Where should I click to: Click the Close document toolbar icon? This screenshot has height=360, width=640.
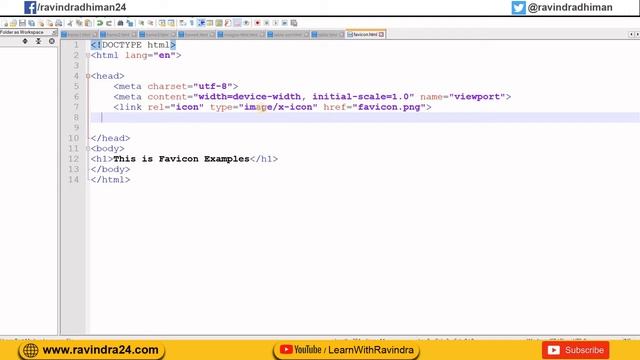click(40, 23)
